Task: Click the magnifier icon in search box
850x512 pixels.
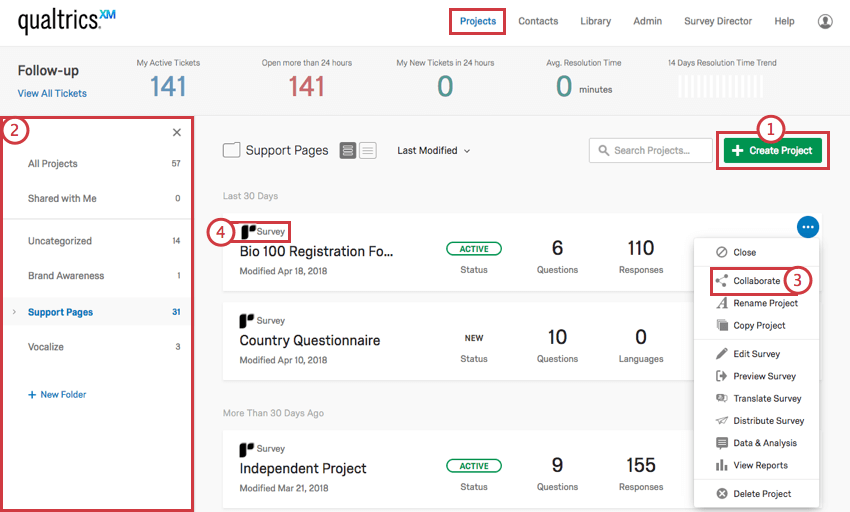Action: (603, 150)
